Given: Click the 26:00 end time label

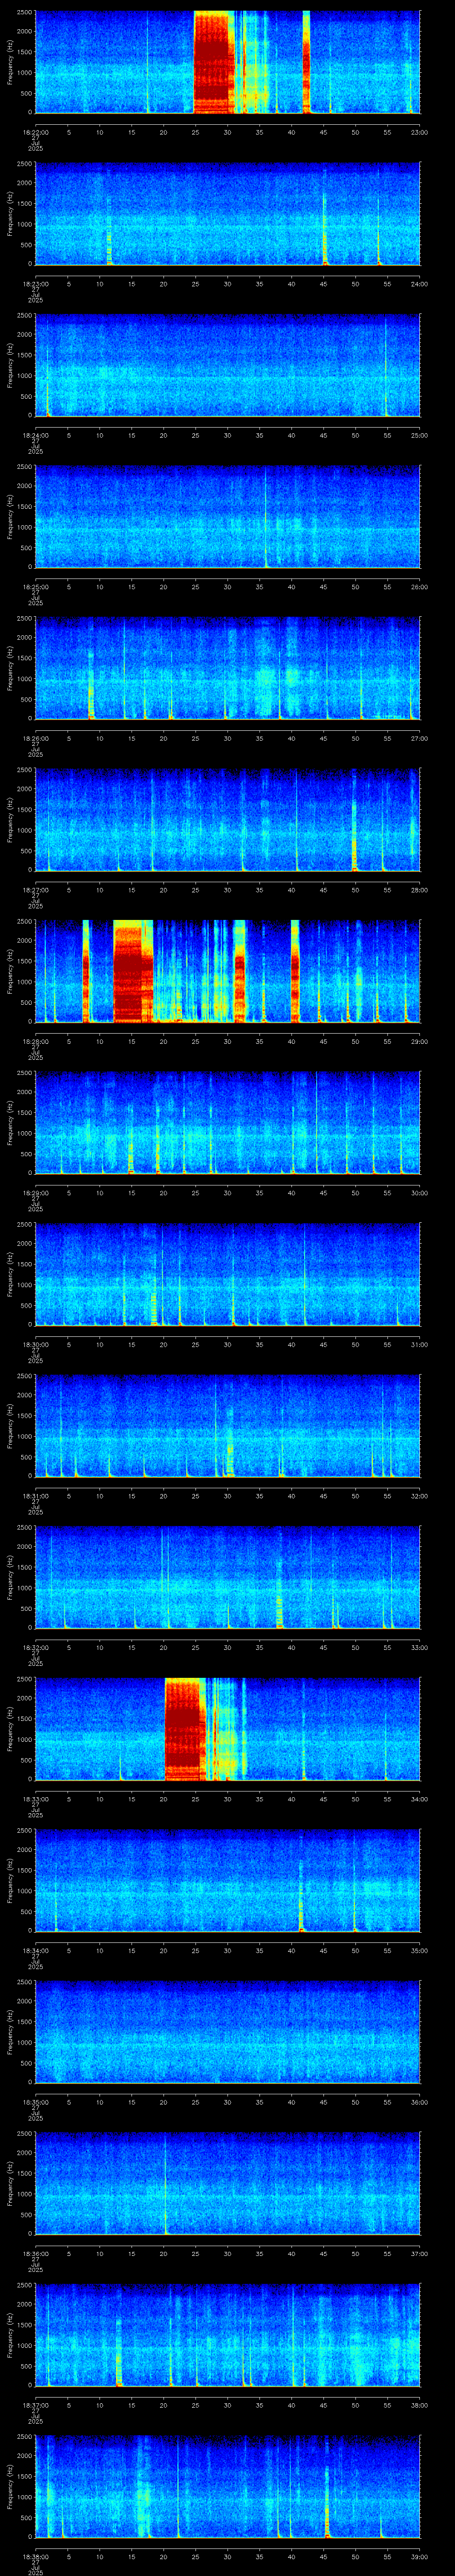Looking at the screenshot, I should coord(420,587).
